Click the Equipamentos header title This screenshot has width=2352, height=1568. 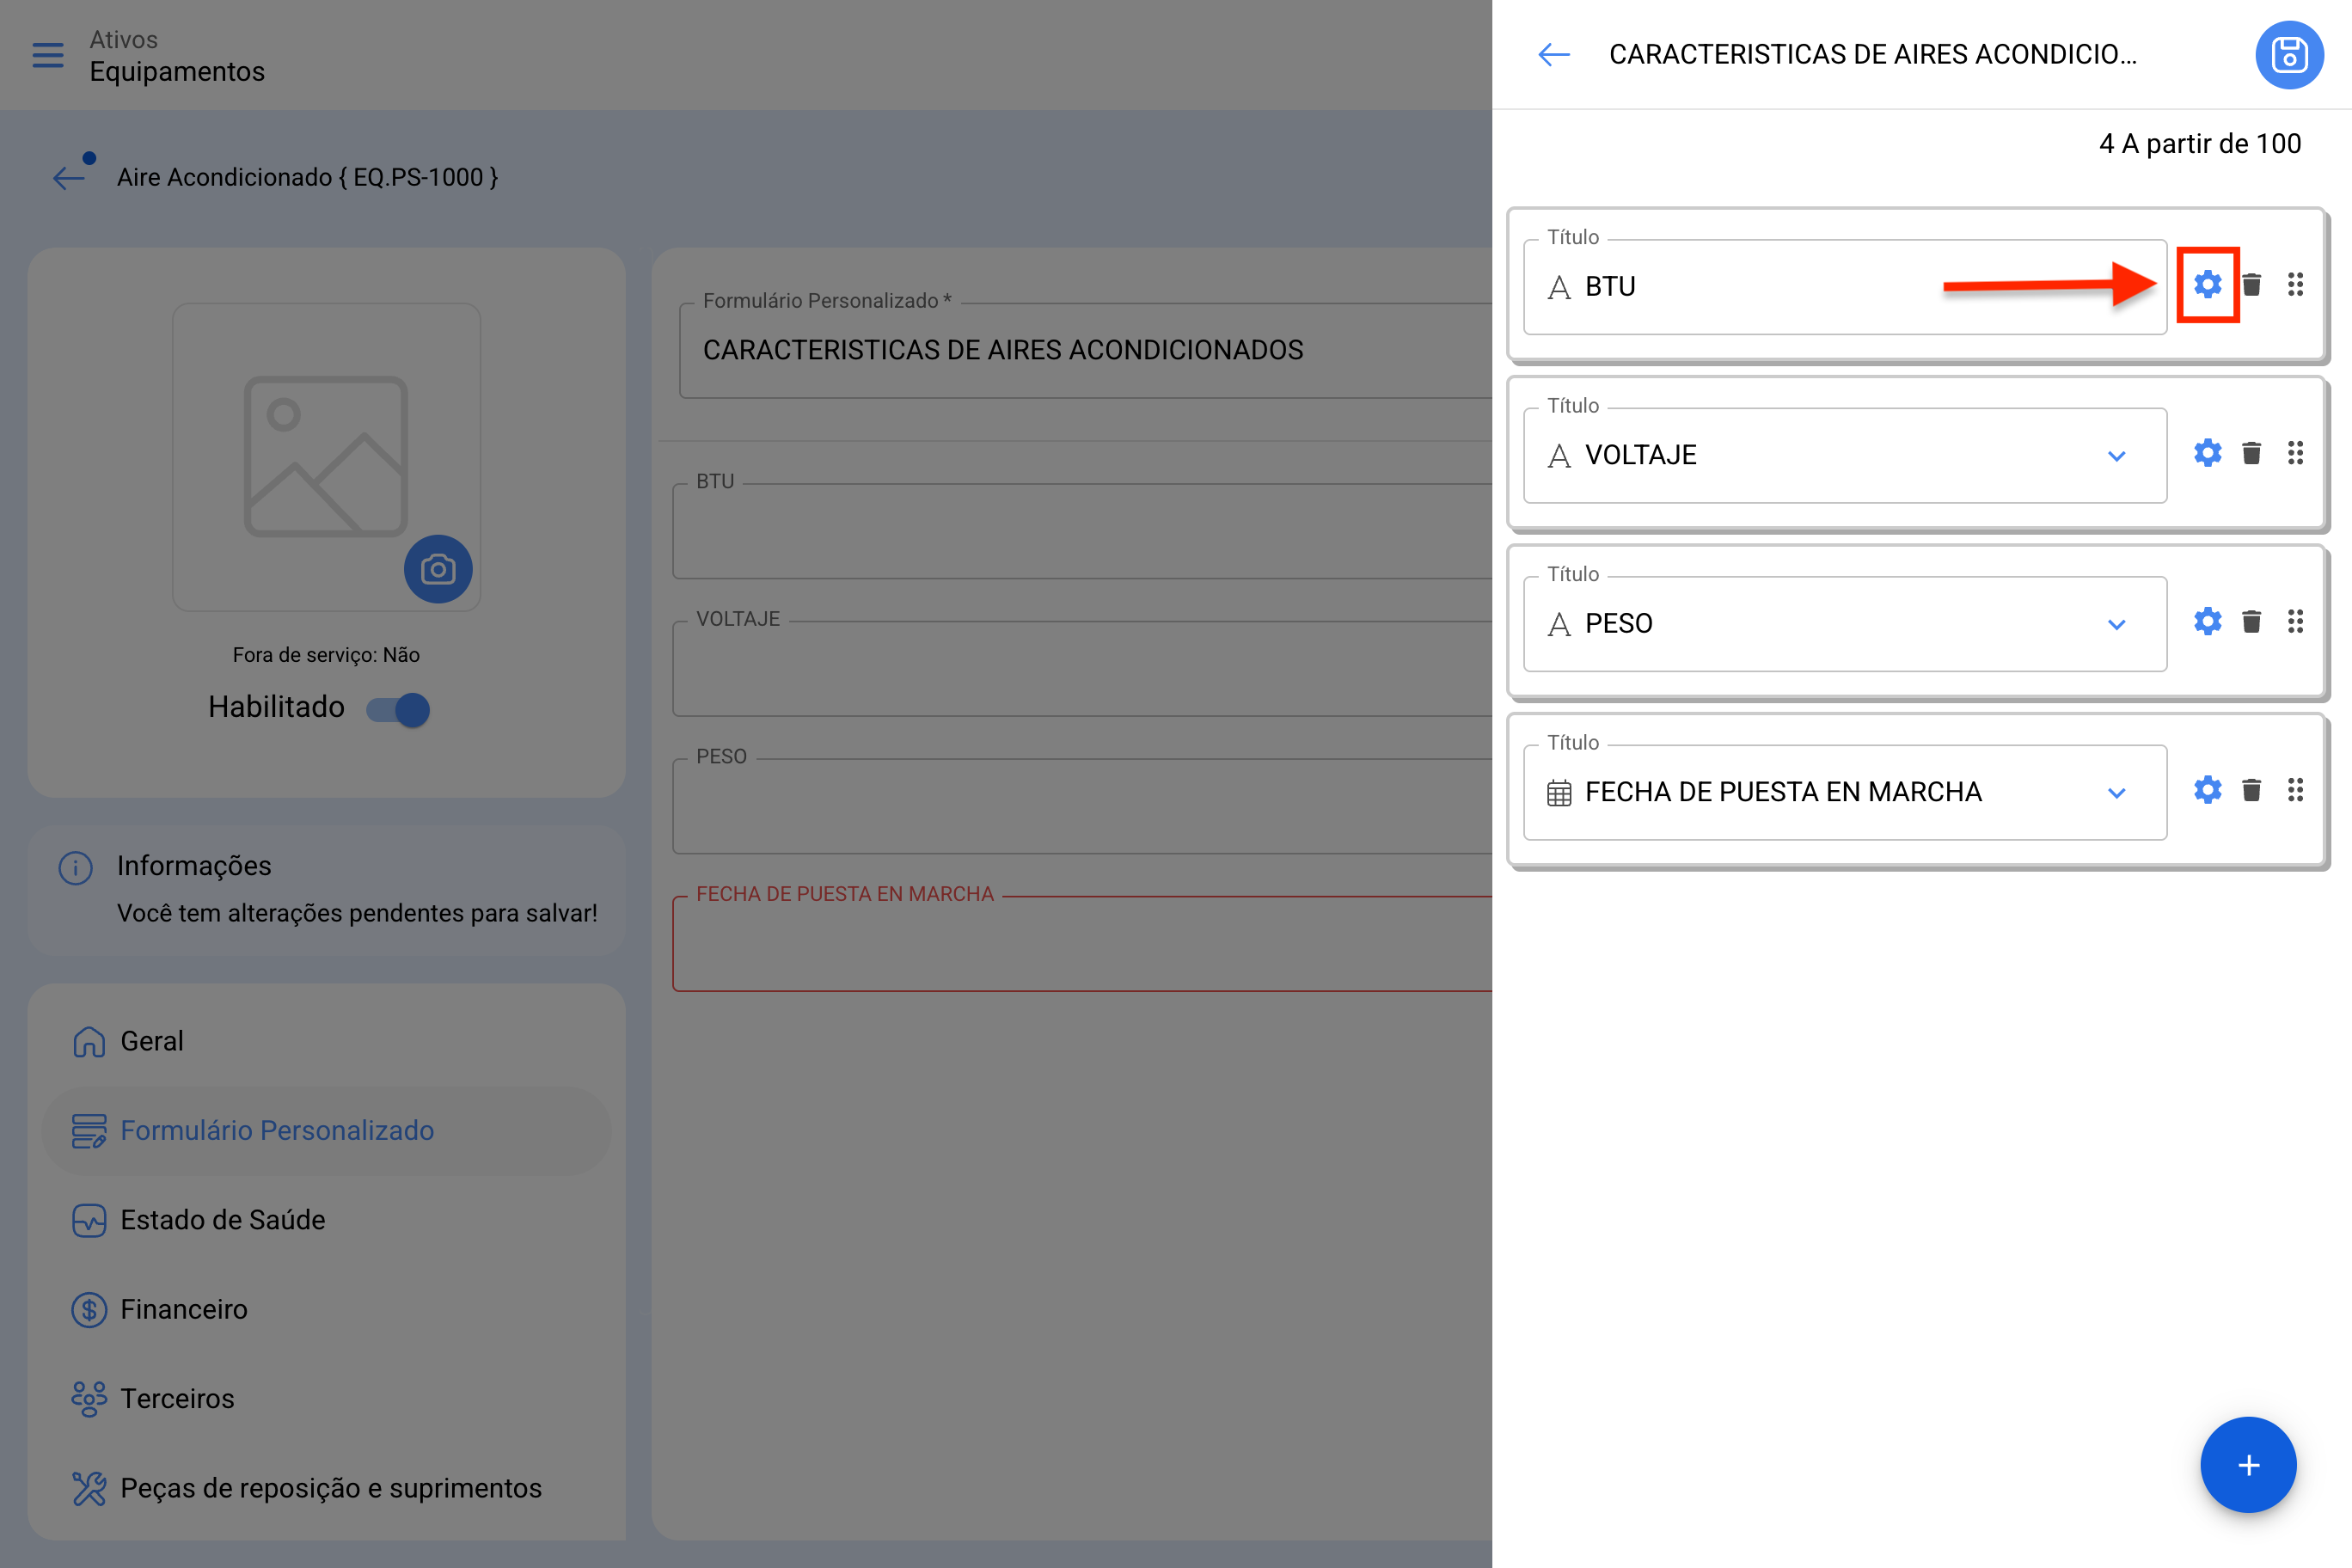pos(177,72)
